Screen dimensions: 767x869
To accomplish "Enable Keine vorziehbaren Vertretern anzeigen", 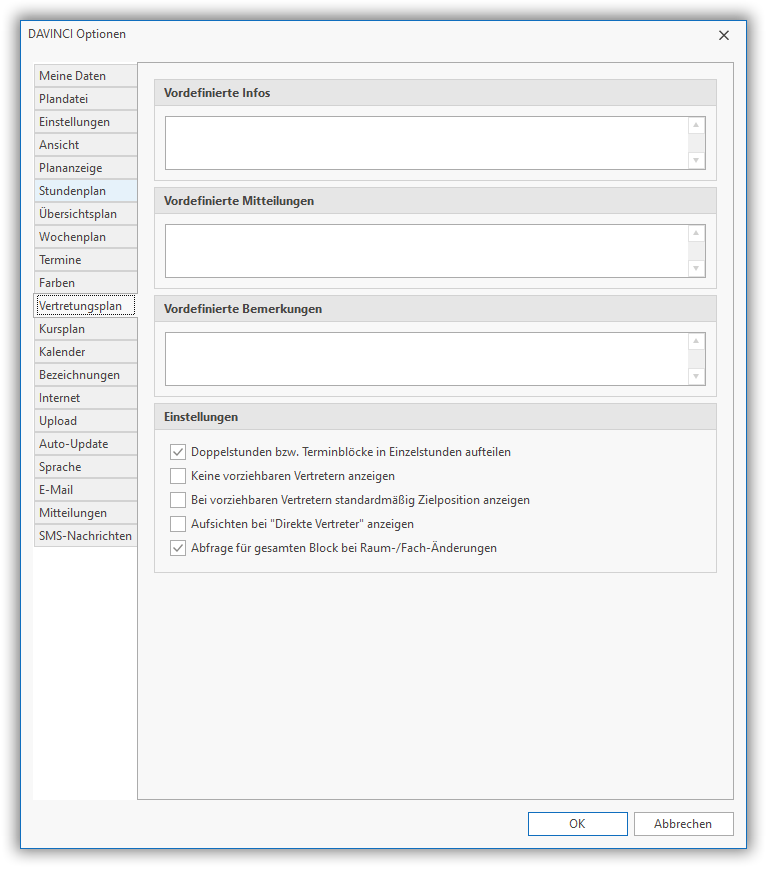I will 178,476.
